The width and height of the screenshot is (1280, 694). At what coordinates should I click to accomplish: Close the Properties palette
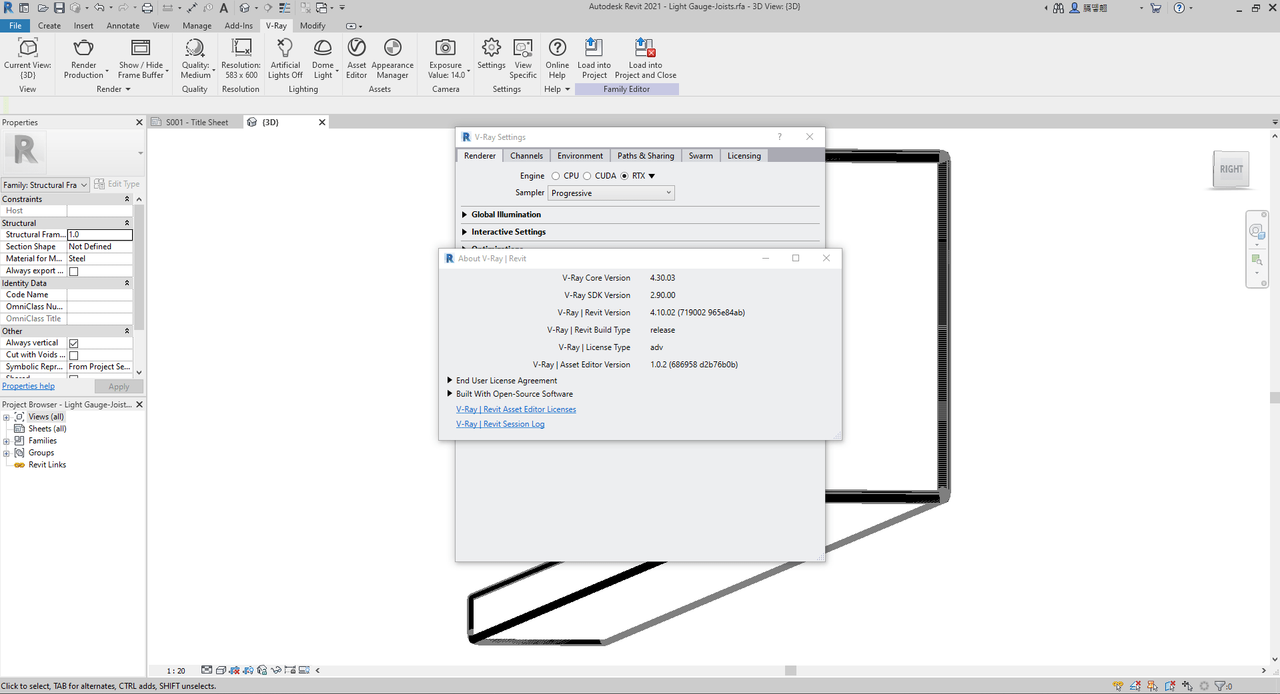pyautogui.click(x=139, y=122)
